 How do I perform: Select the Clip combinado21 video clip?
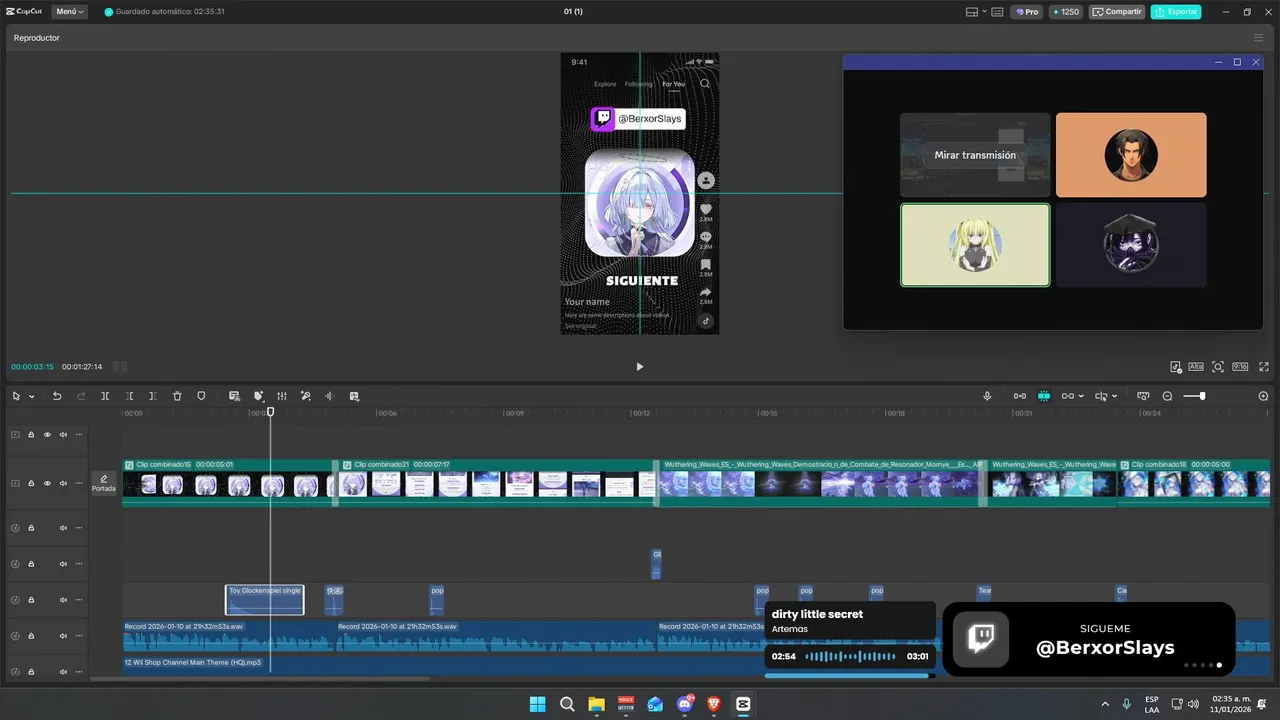(x=497, y=482)
